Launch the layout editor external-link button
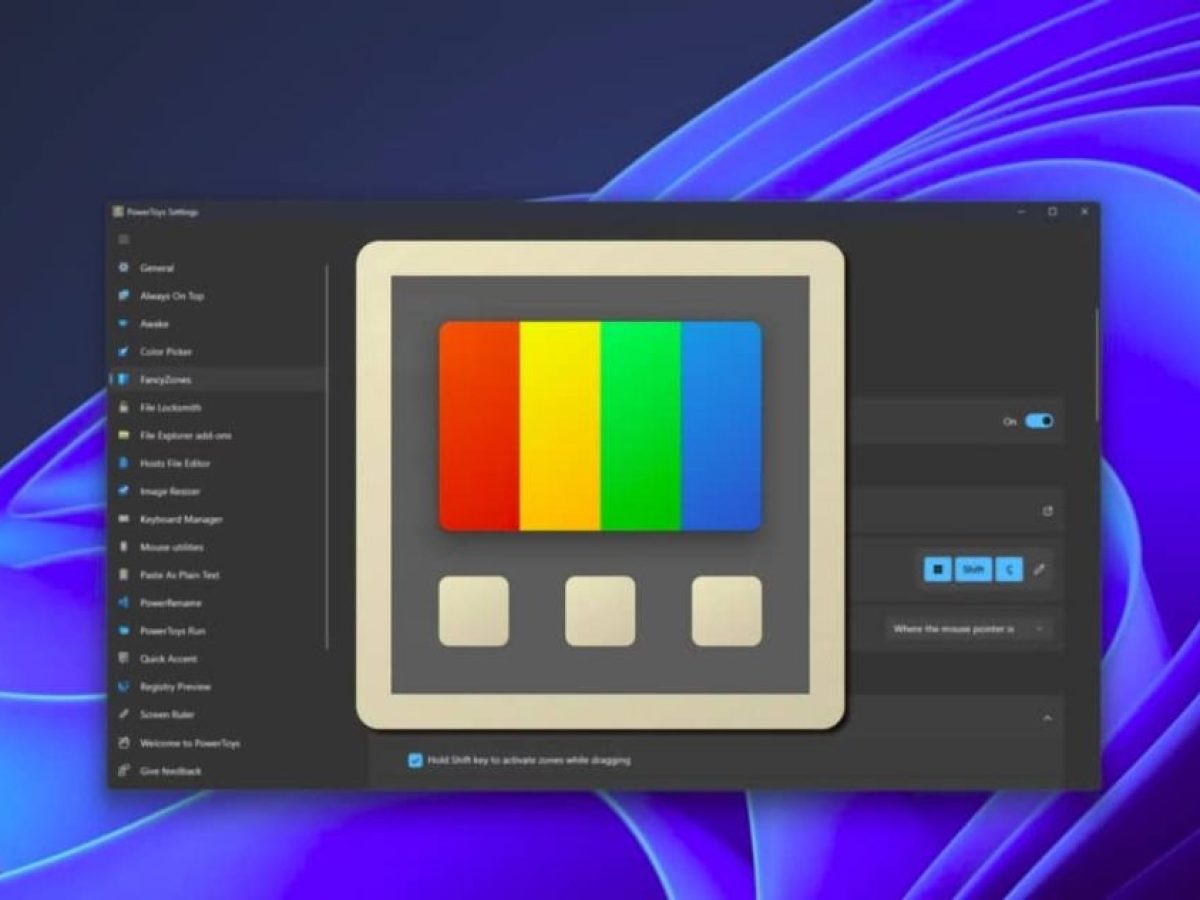 click(x=1047, y=511)
